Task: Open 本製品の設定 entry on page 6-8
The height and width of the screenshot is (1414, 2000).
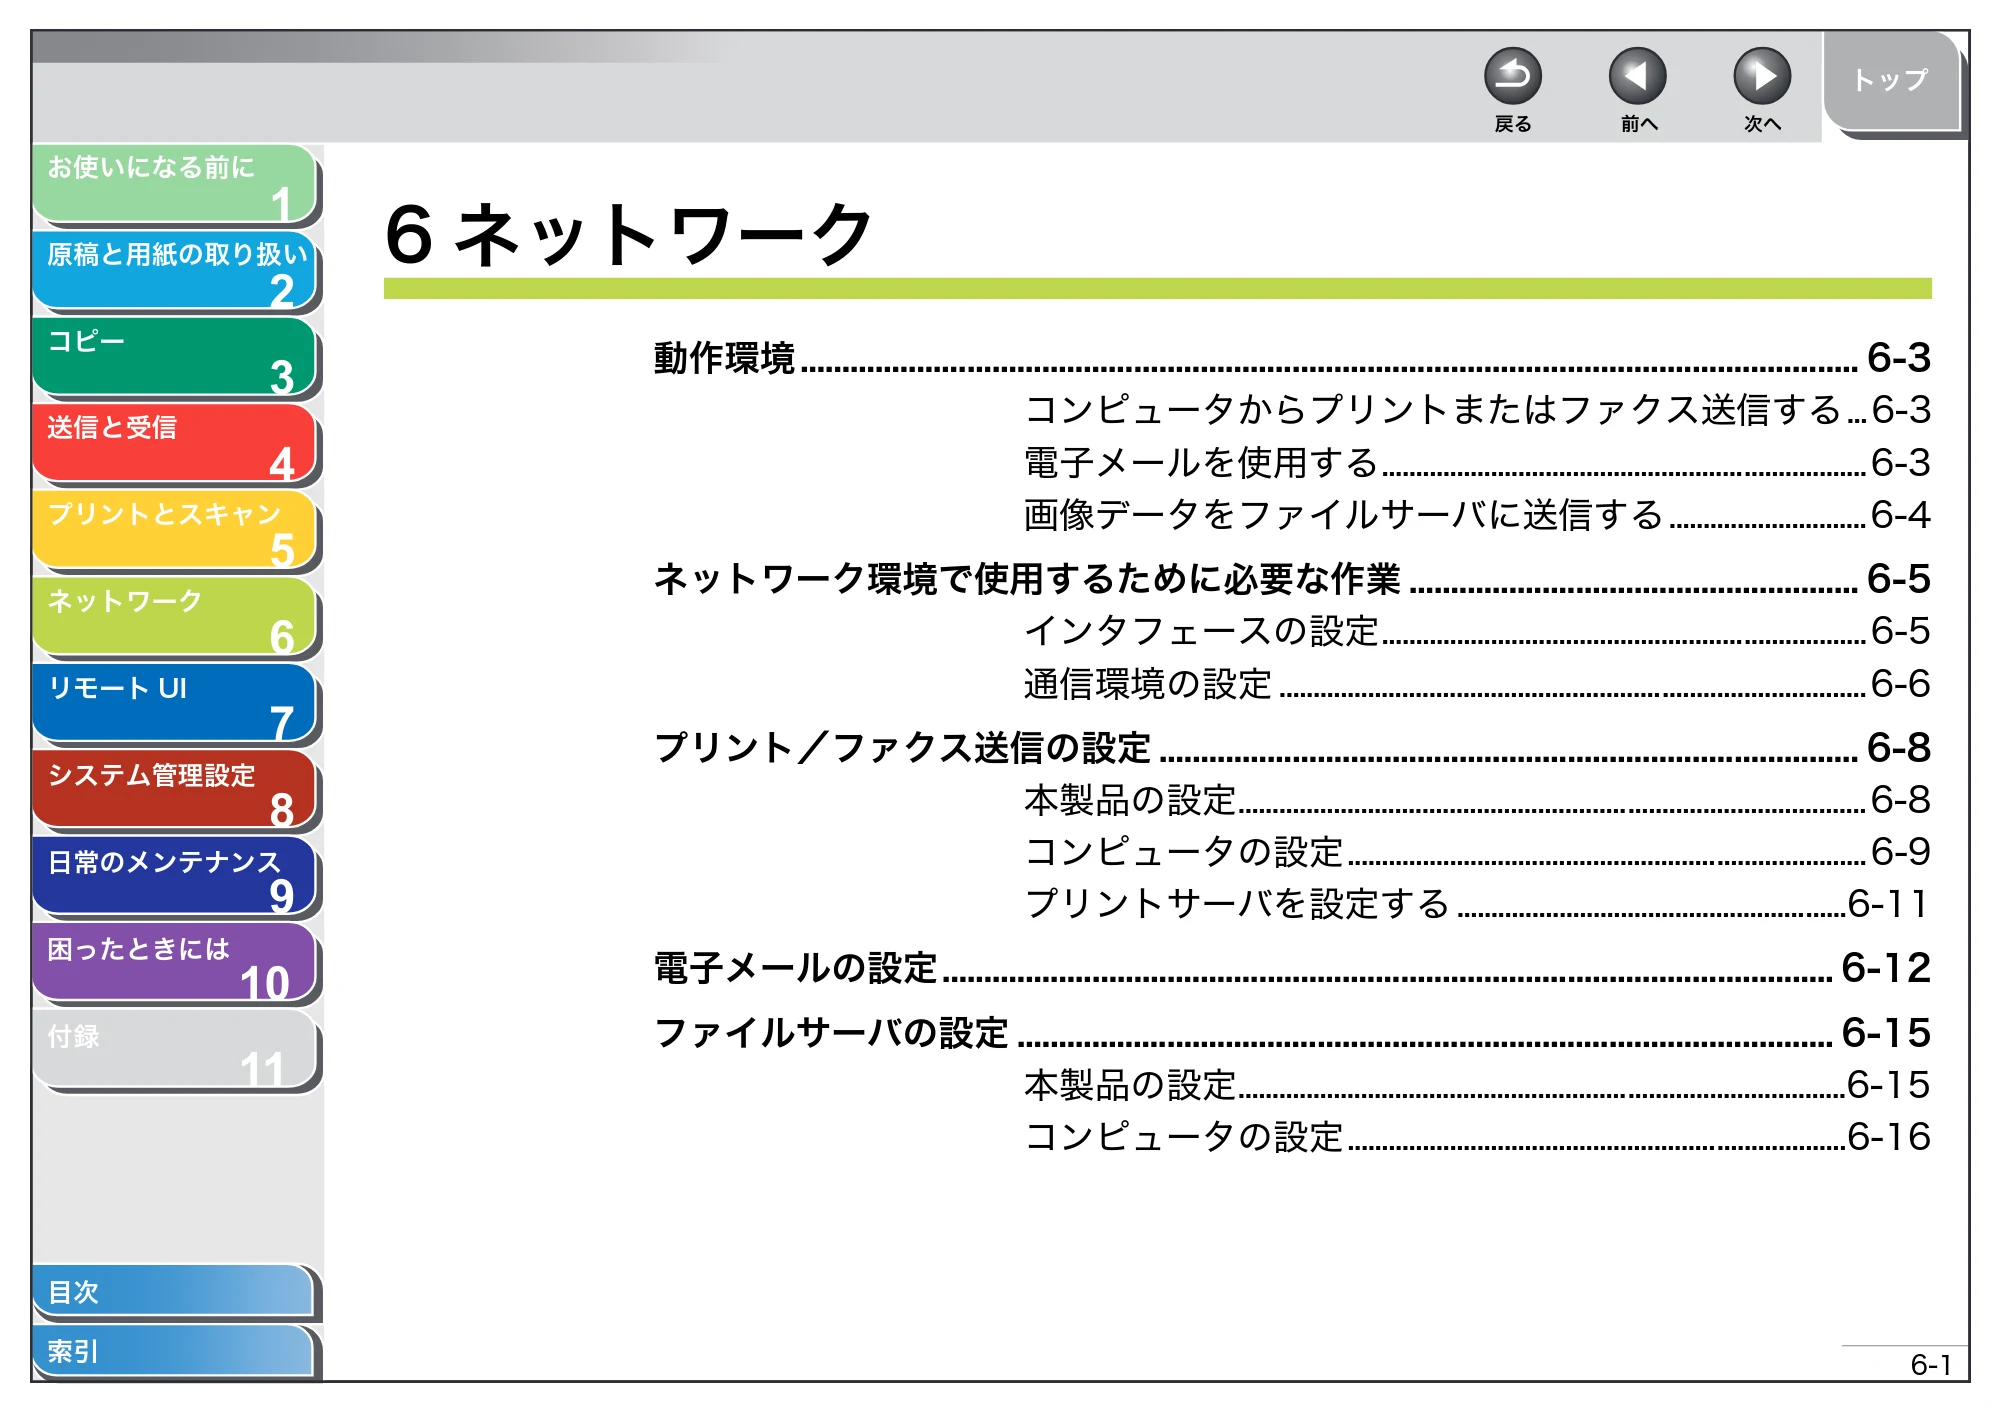Action: [1477, 800]
